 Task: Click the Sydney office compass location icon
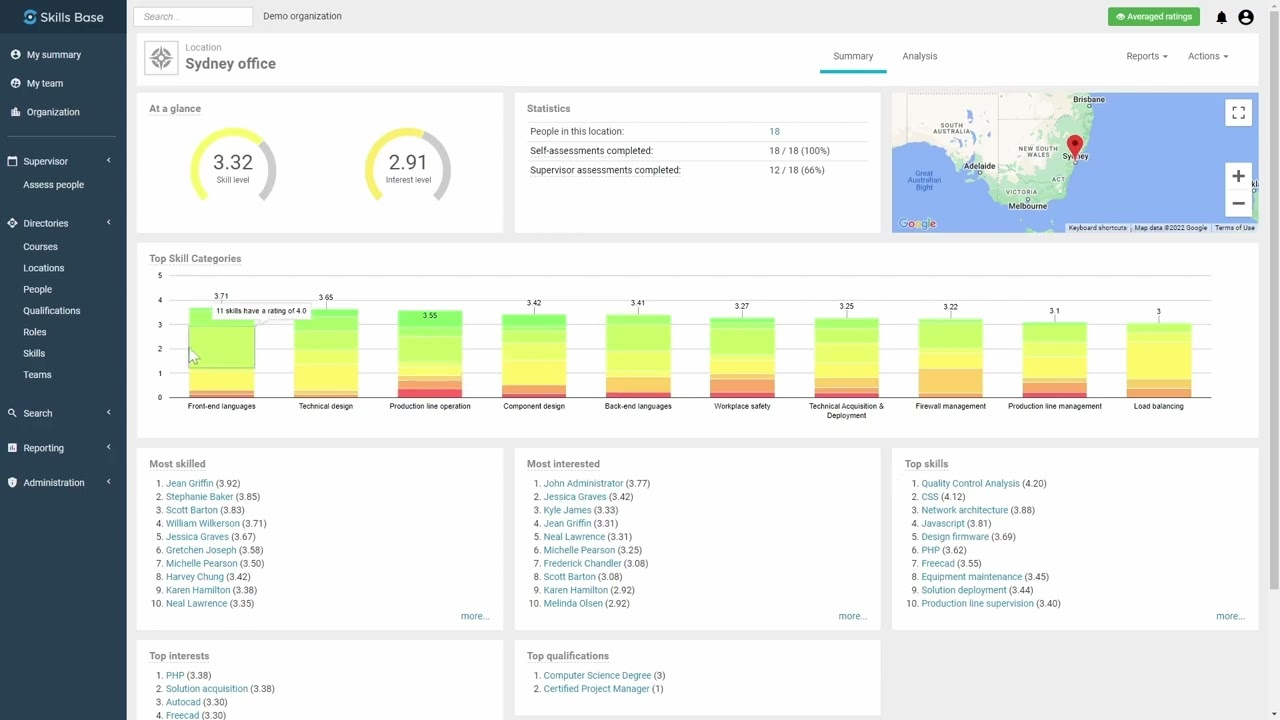coord(161,58)
